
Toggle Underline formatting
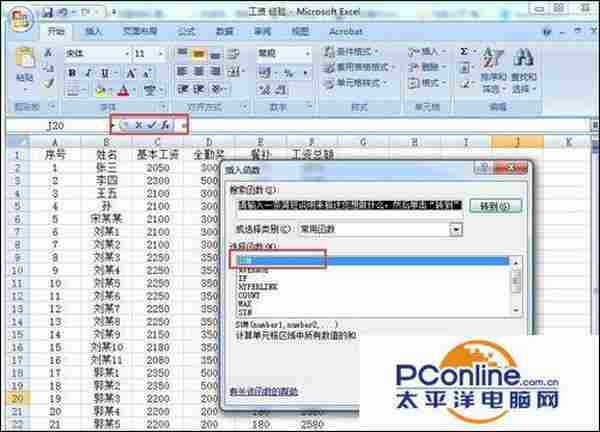coord(104,73)
